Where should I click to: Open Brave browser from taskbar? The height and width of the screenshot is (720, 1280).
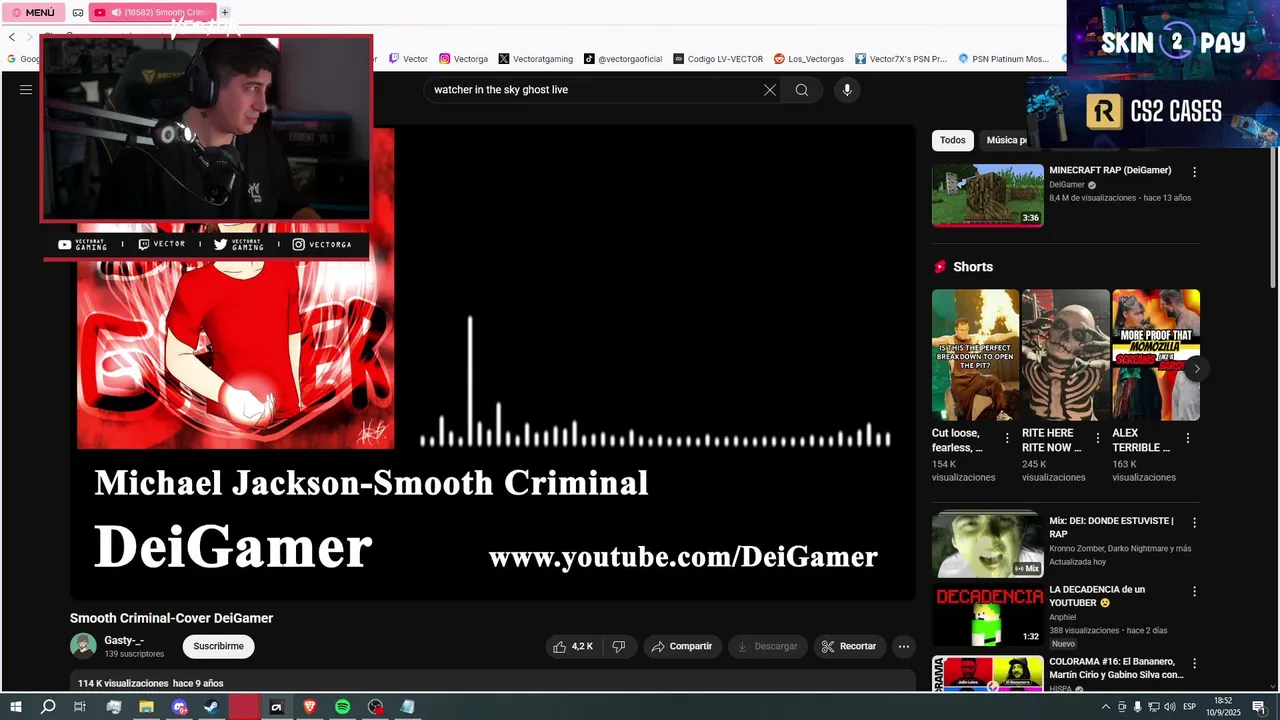309,707
